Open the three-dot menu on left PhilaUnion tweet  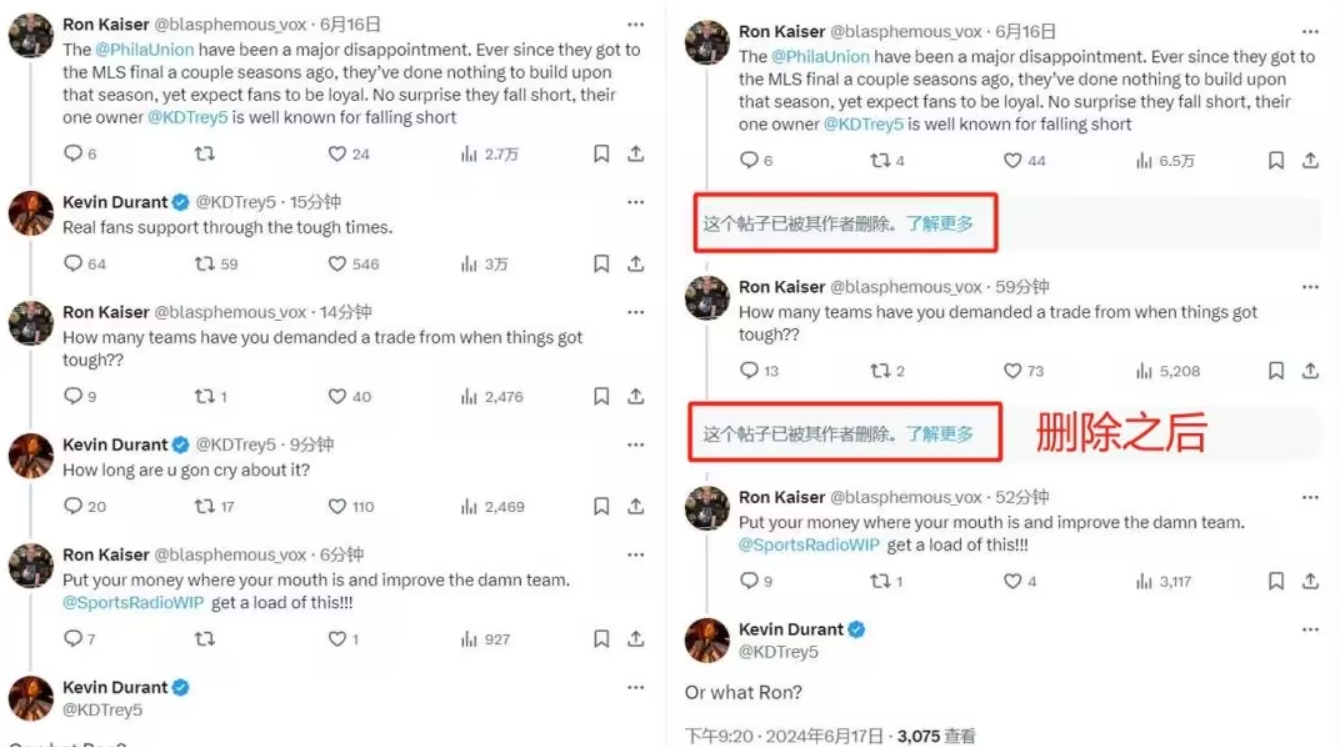tap(635, 24)
